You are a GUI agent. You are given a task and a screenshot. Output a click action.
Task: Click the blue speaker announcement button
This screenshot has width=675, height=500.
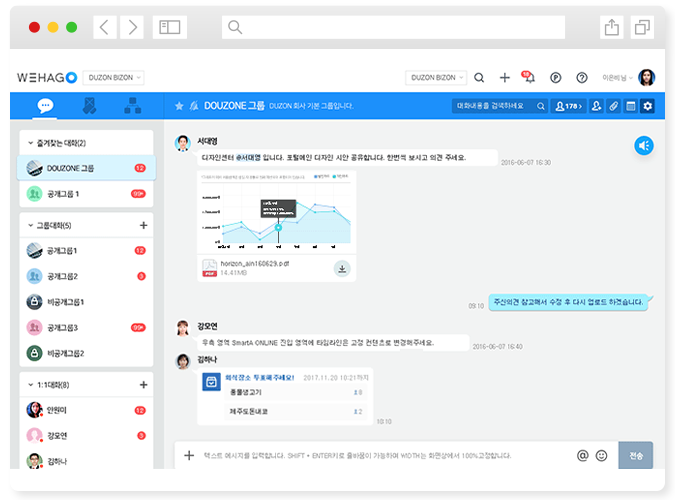[x=644, y=146]
